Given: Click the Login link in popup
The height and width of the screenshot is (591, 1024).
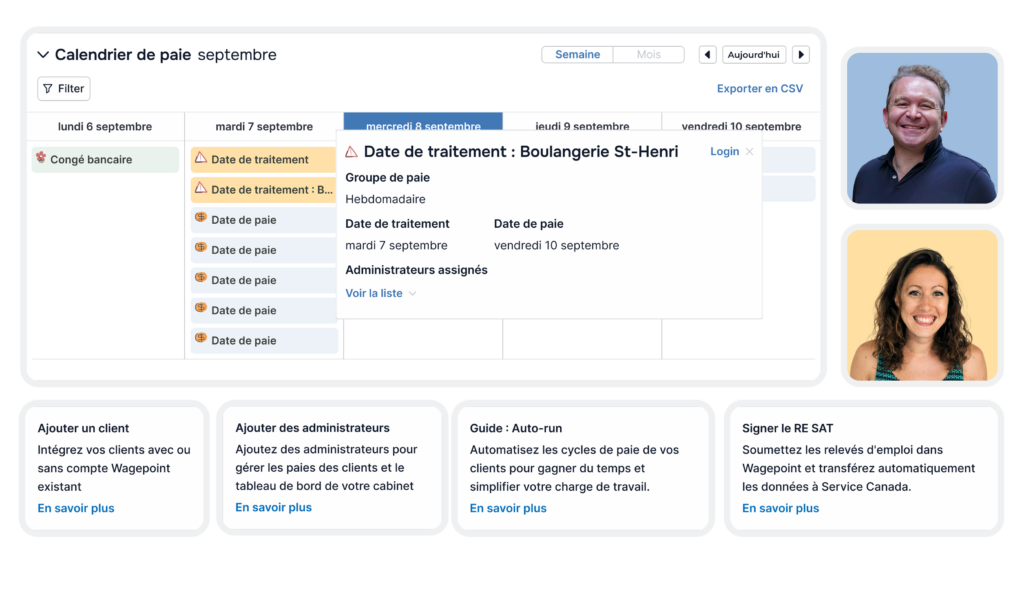Looking at the screenshot, I should (724, 152).
